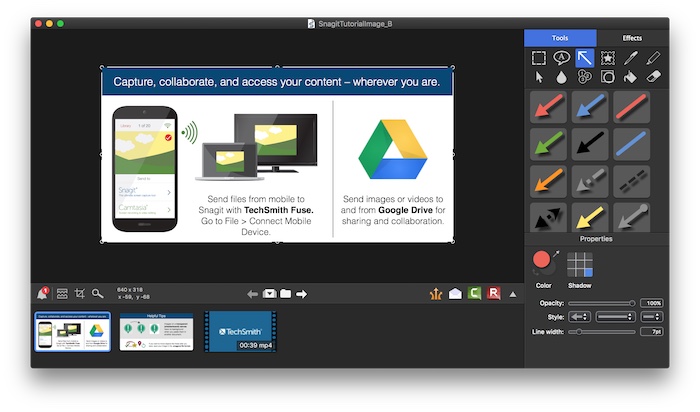
Task: Choose the blue line quick style
Action: (631, 144)
